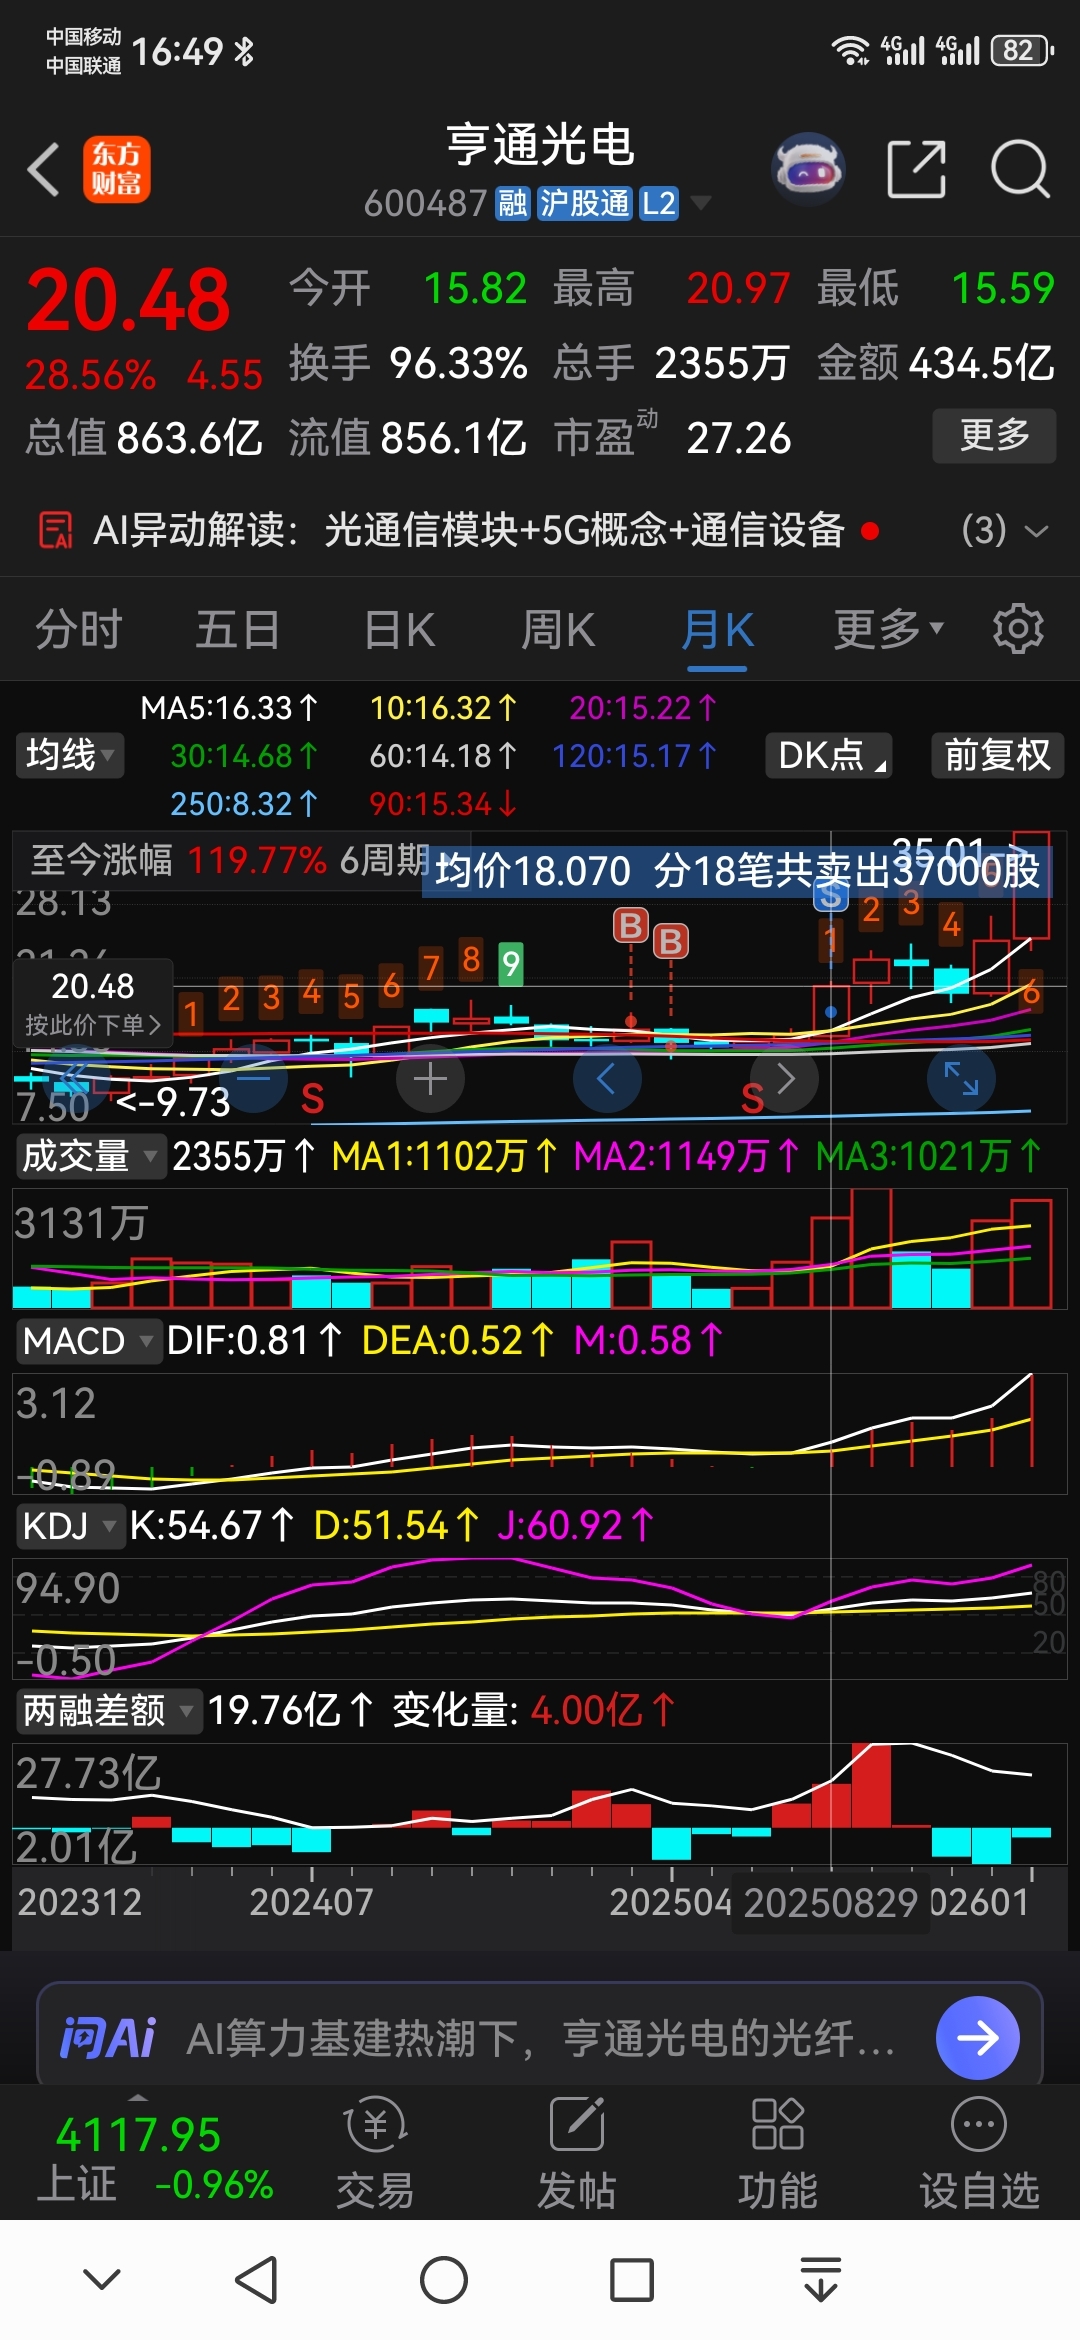Tap the Android recent apps square
This screenshot has width=1080, height=2340.
pyautogui.click(x=632, y=2280)
